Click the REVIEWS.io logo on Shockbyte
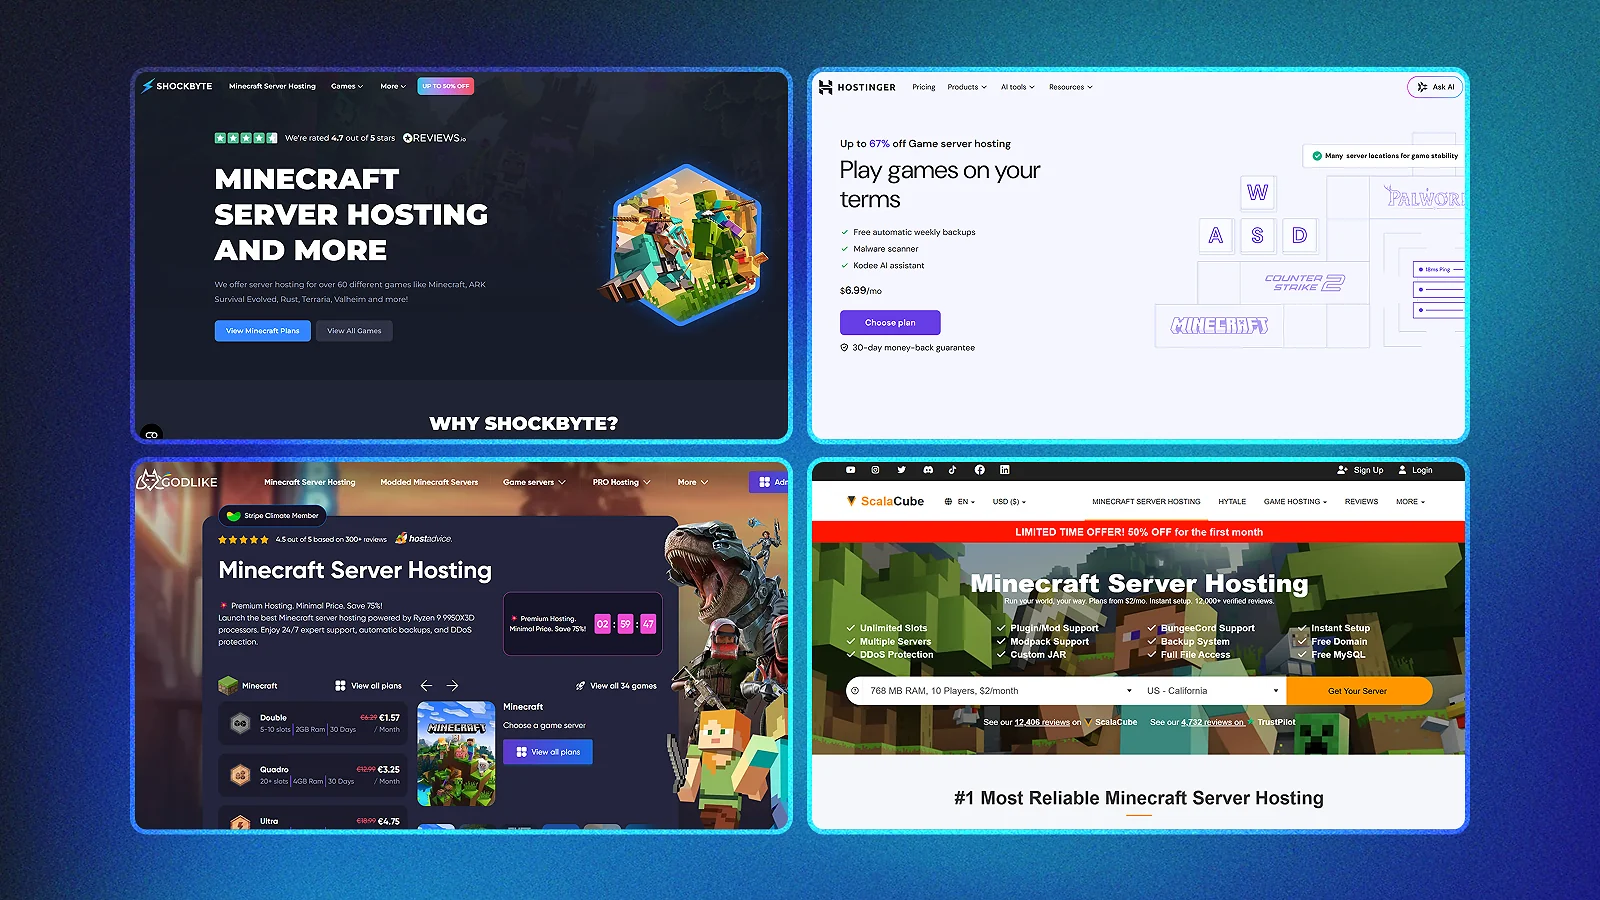The image size is (1600, 900). pos(434,138)
